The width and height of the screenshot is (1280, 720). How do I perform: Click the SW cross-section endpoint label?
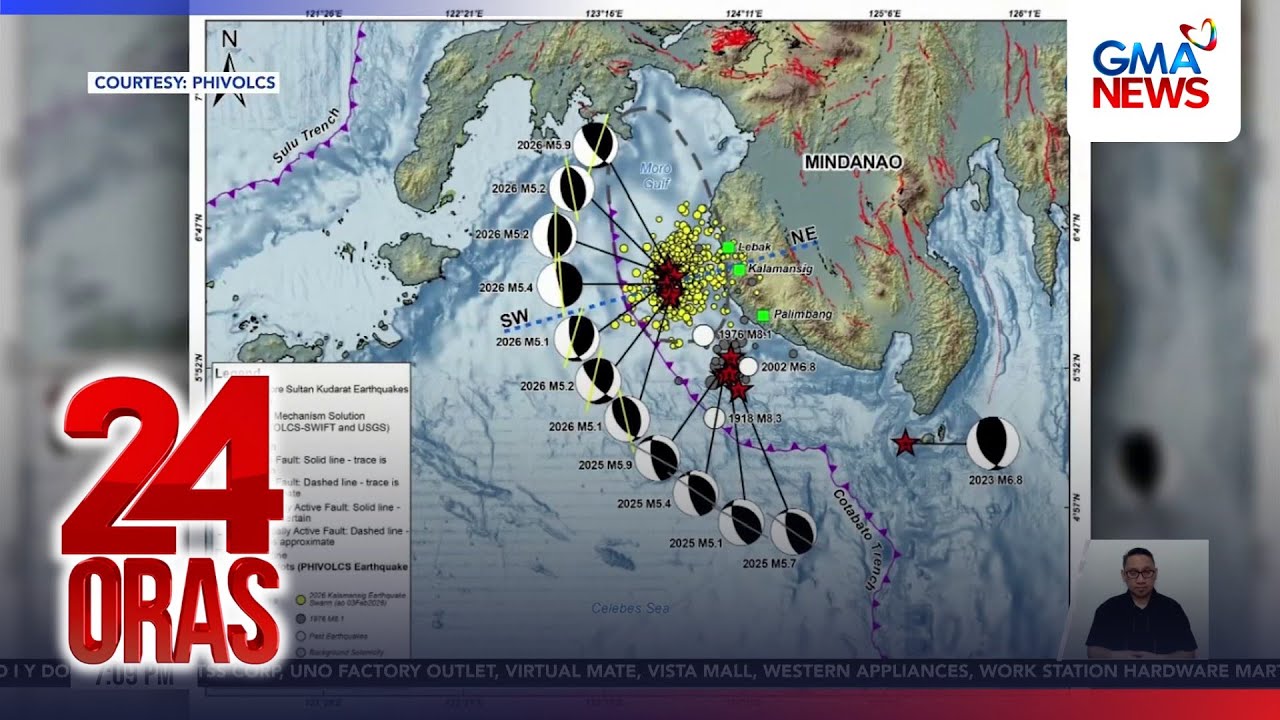(515, 320)
